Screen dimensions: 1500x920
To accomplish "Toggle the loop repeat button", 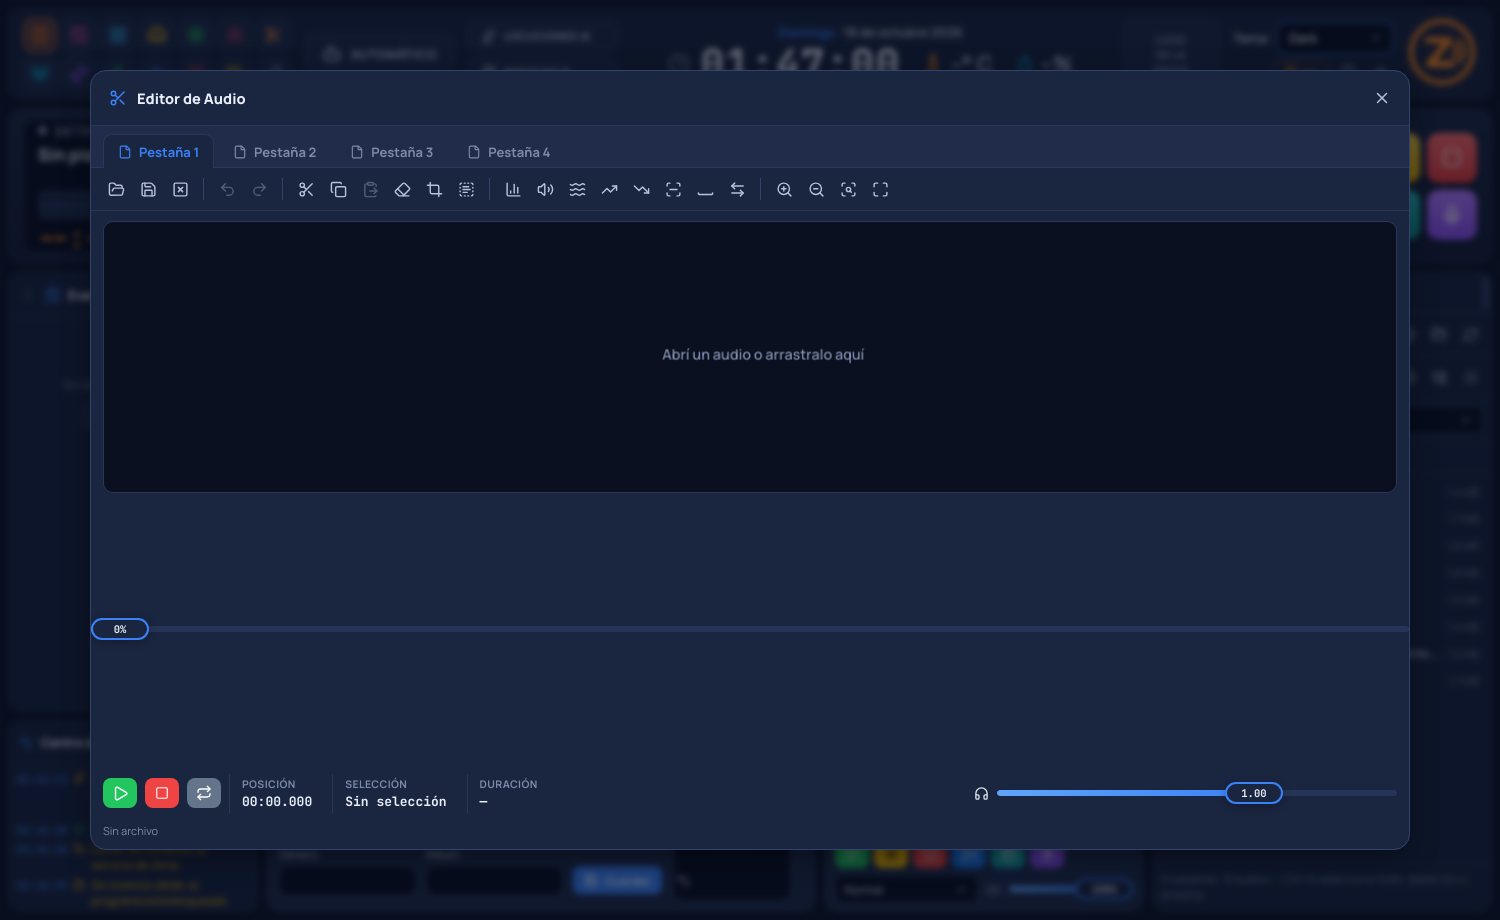I will tap(204, 793).
